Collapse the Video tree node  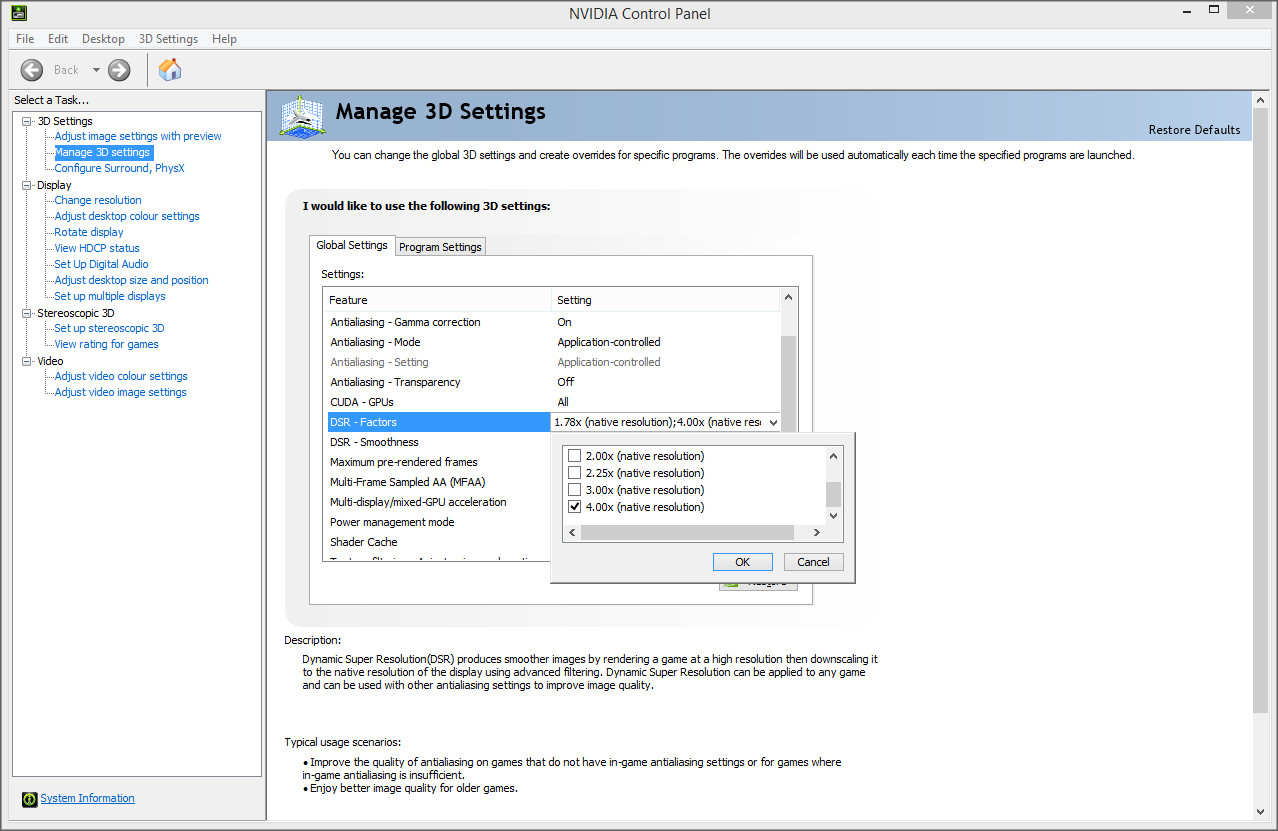[27, 361]
